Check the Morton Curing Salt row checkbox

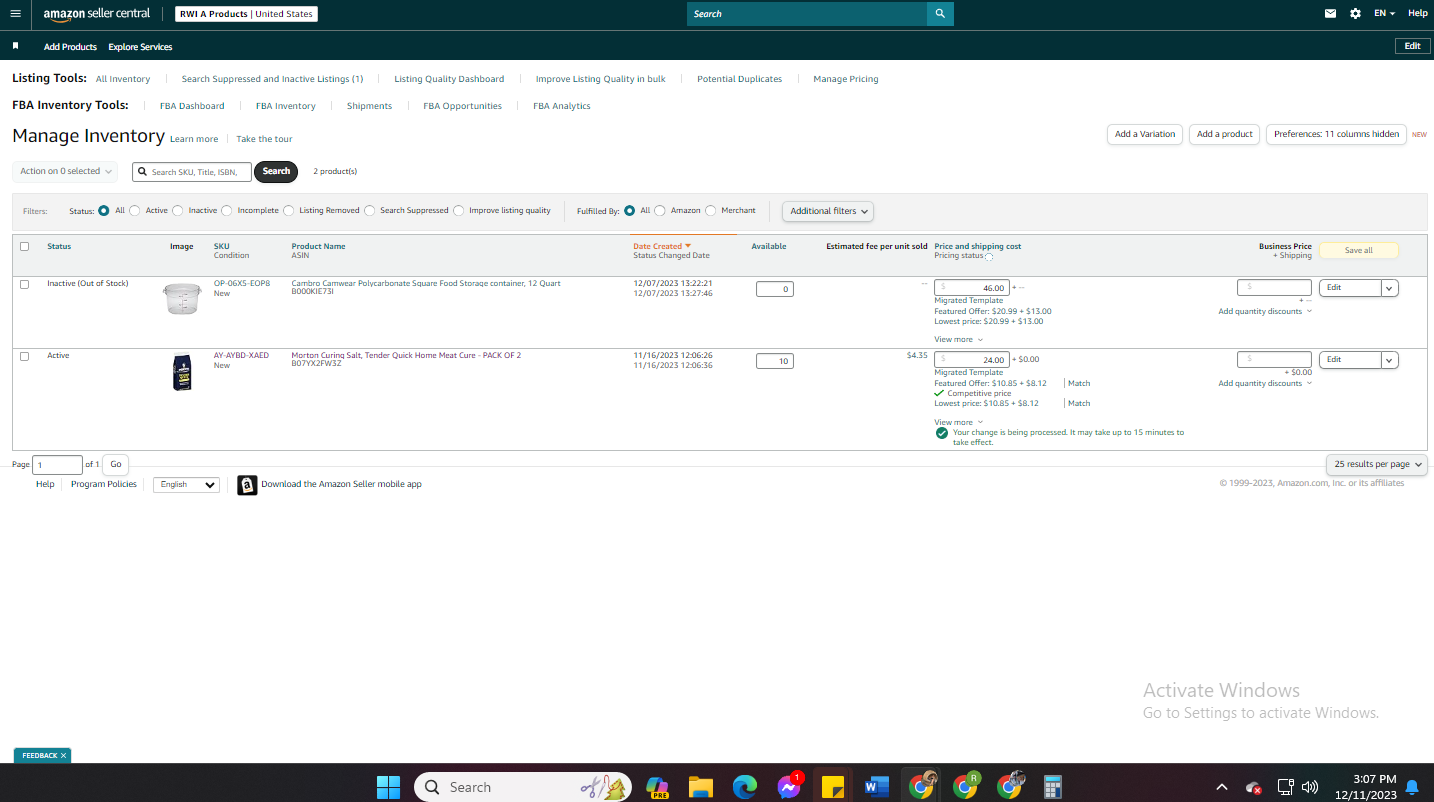(25, 356)
